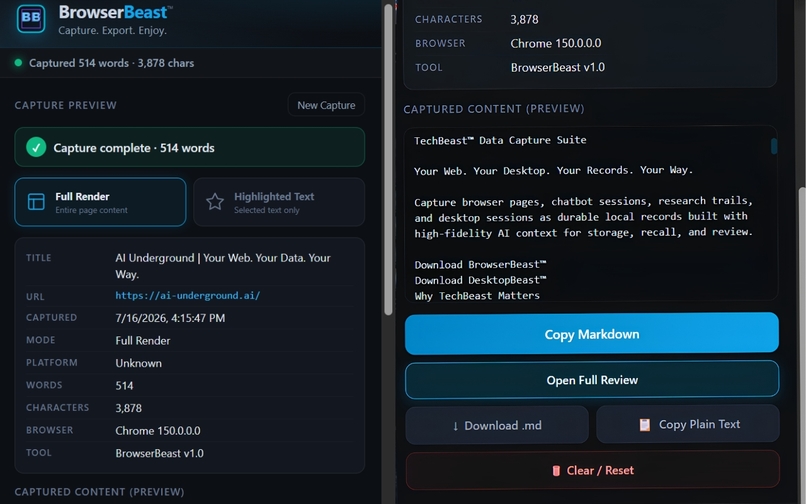
Task: Click the green checkmark capture complete icon
Action: pos(36,148)
